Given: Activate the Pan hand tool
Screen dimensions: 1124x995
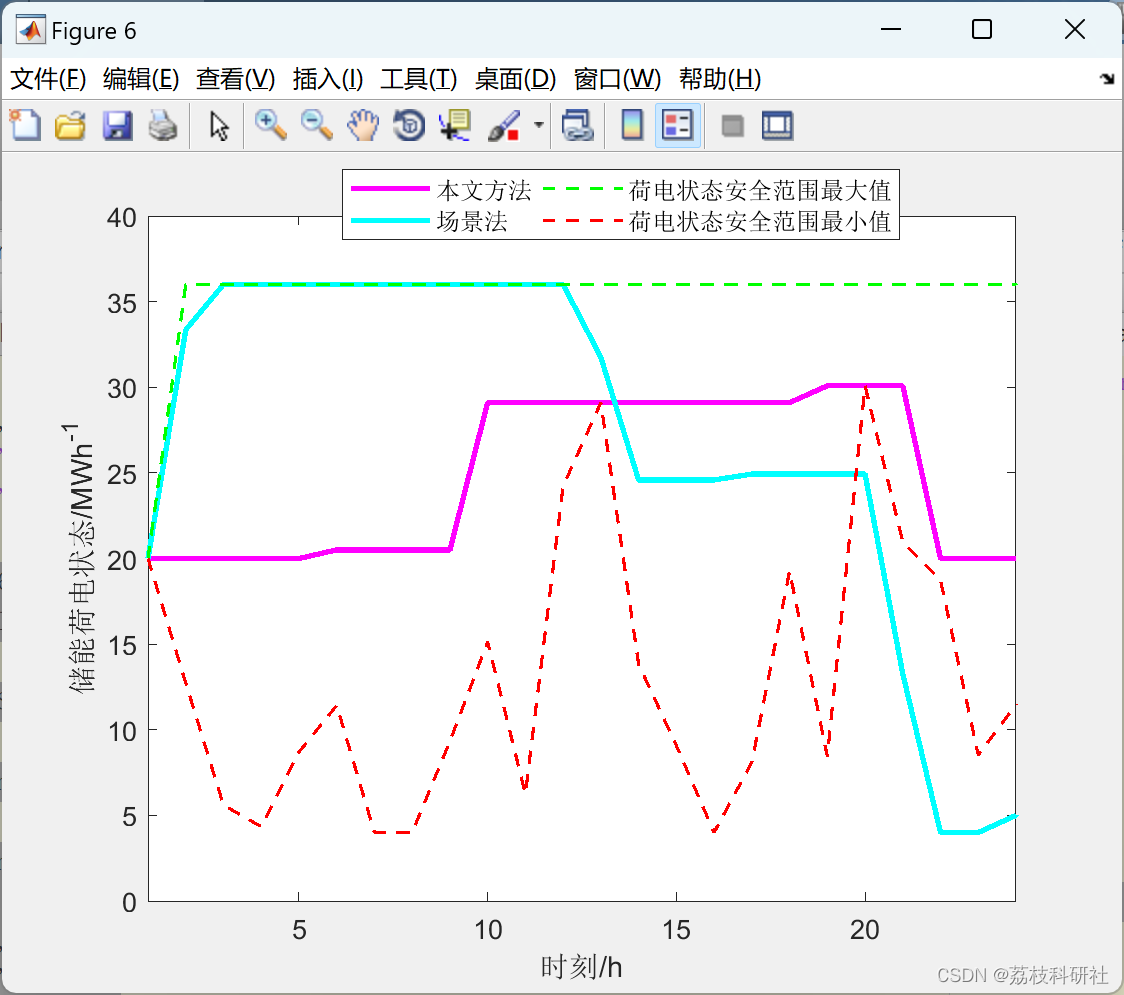Looking at the screenshot, I should point(363,126).
